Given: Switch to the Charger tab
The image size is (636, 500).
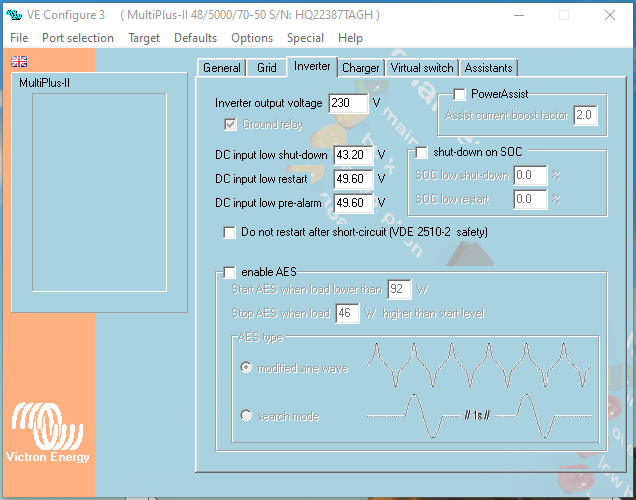Looking at the screenshot, I should (361, 68).
